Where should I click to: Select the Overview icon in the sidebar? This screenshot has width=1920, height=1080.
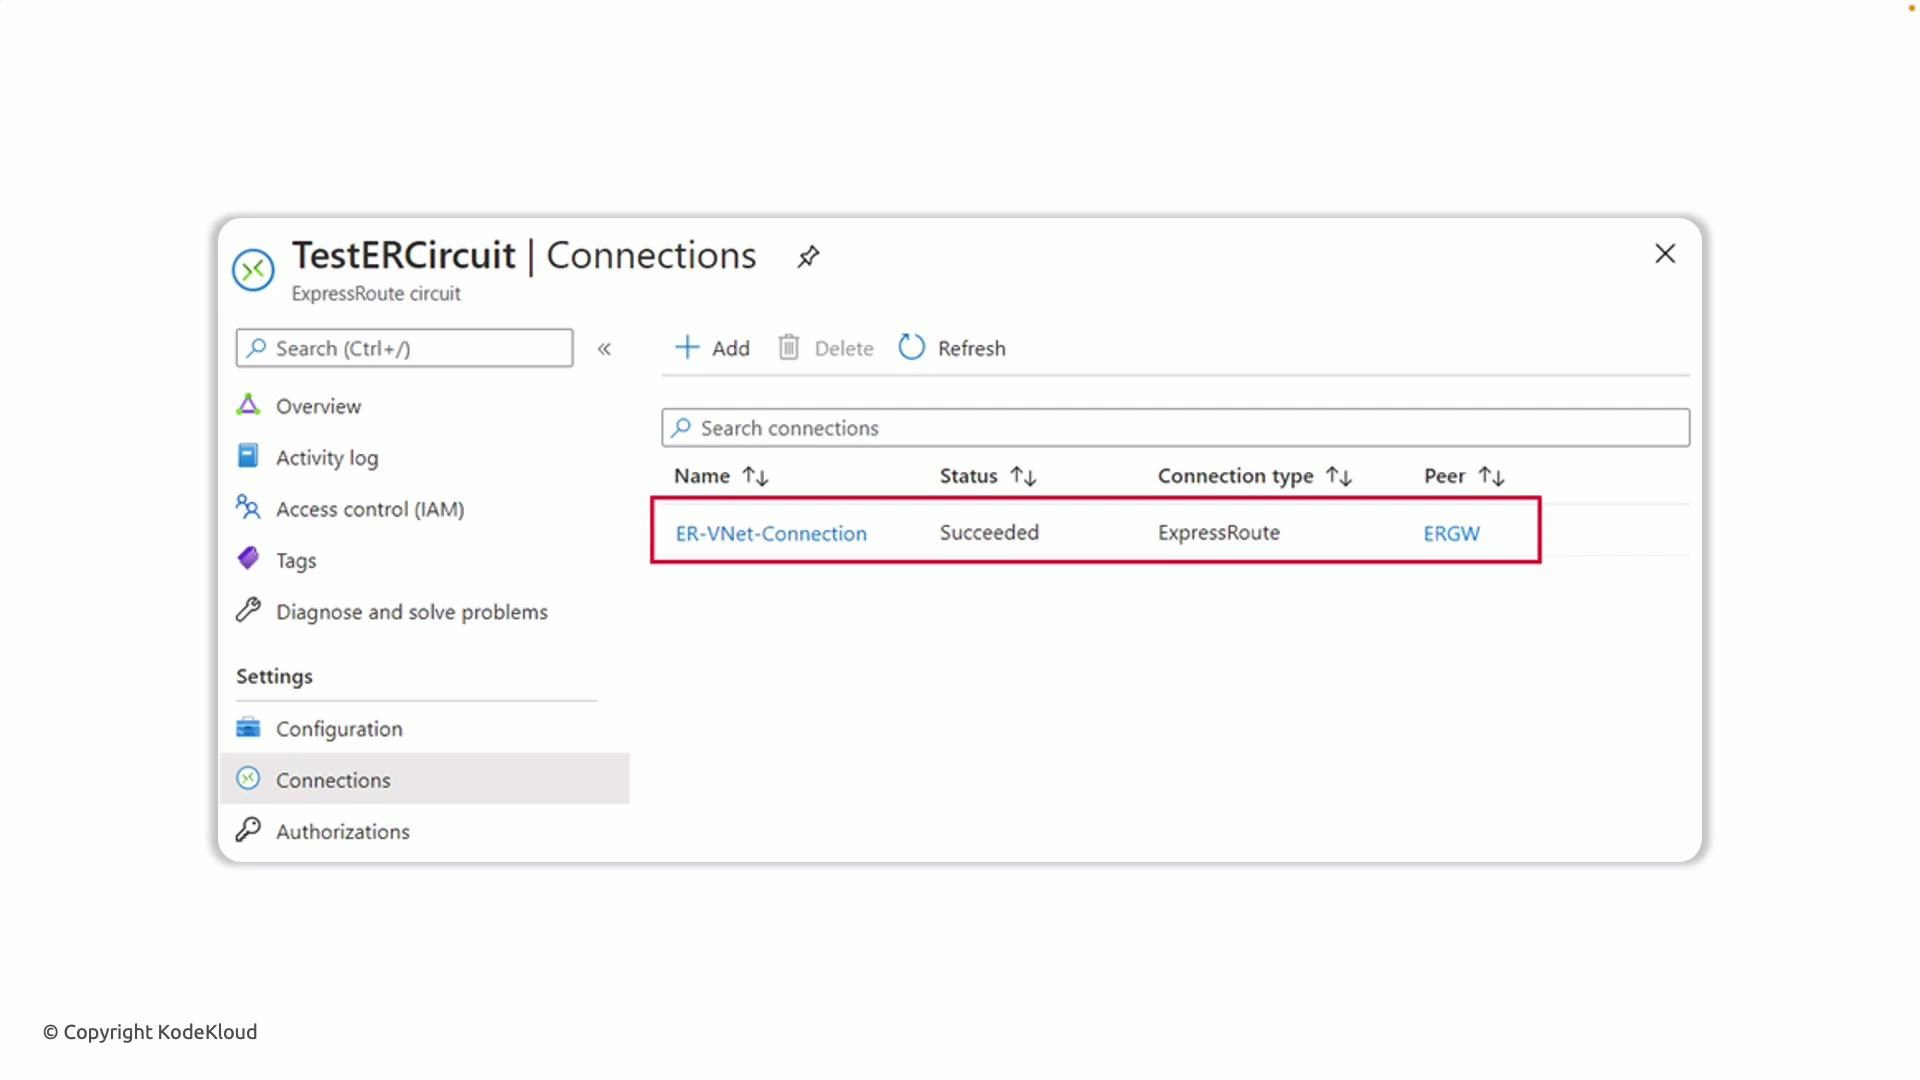(249, 405)
